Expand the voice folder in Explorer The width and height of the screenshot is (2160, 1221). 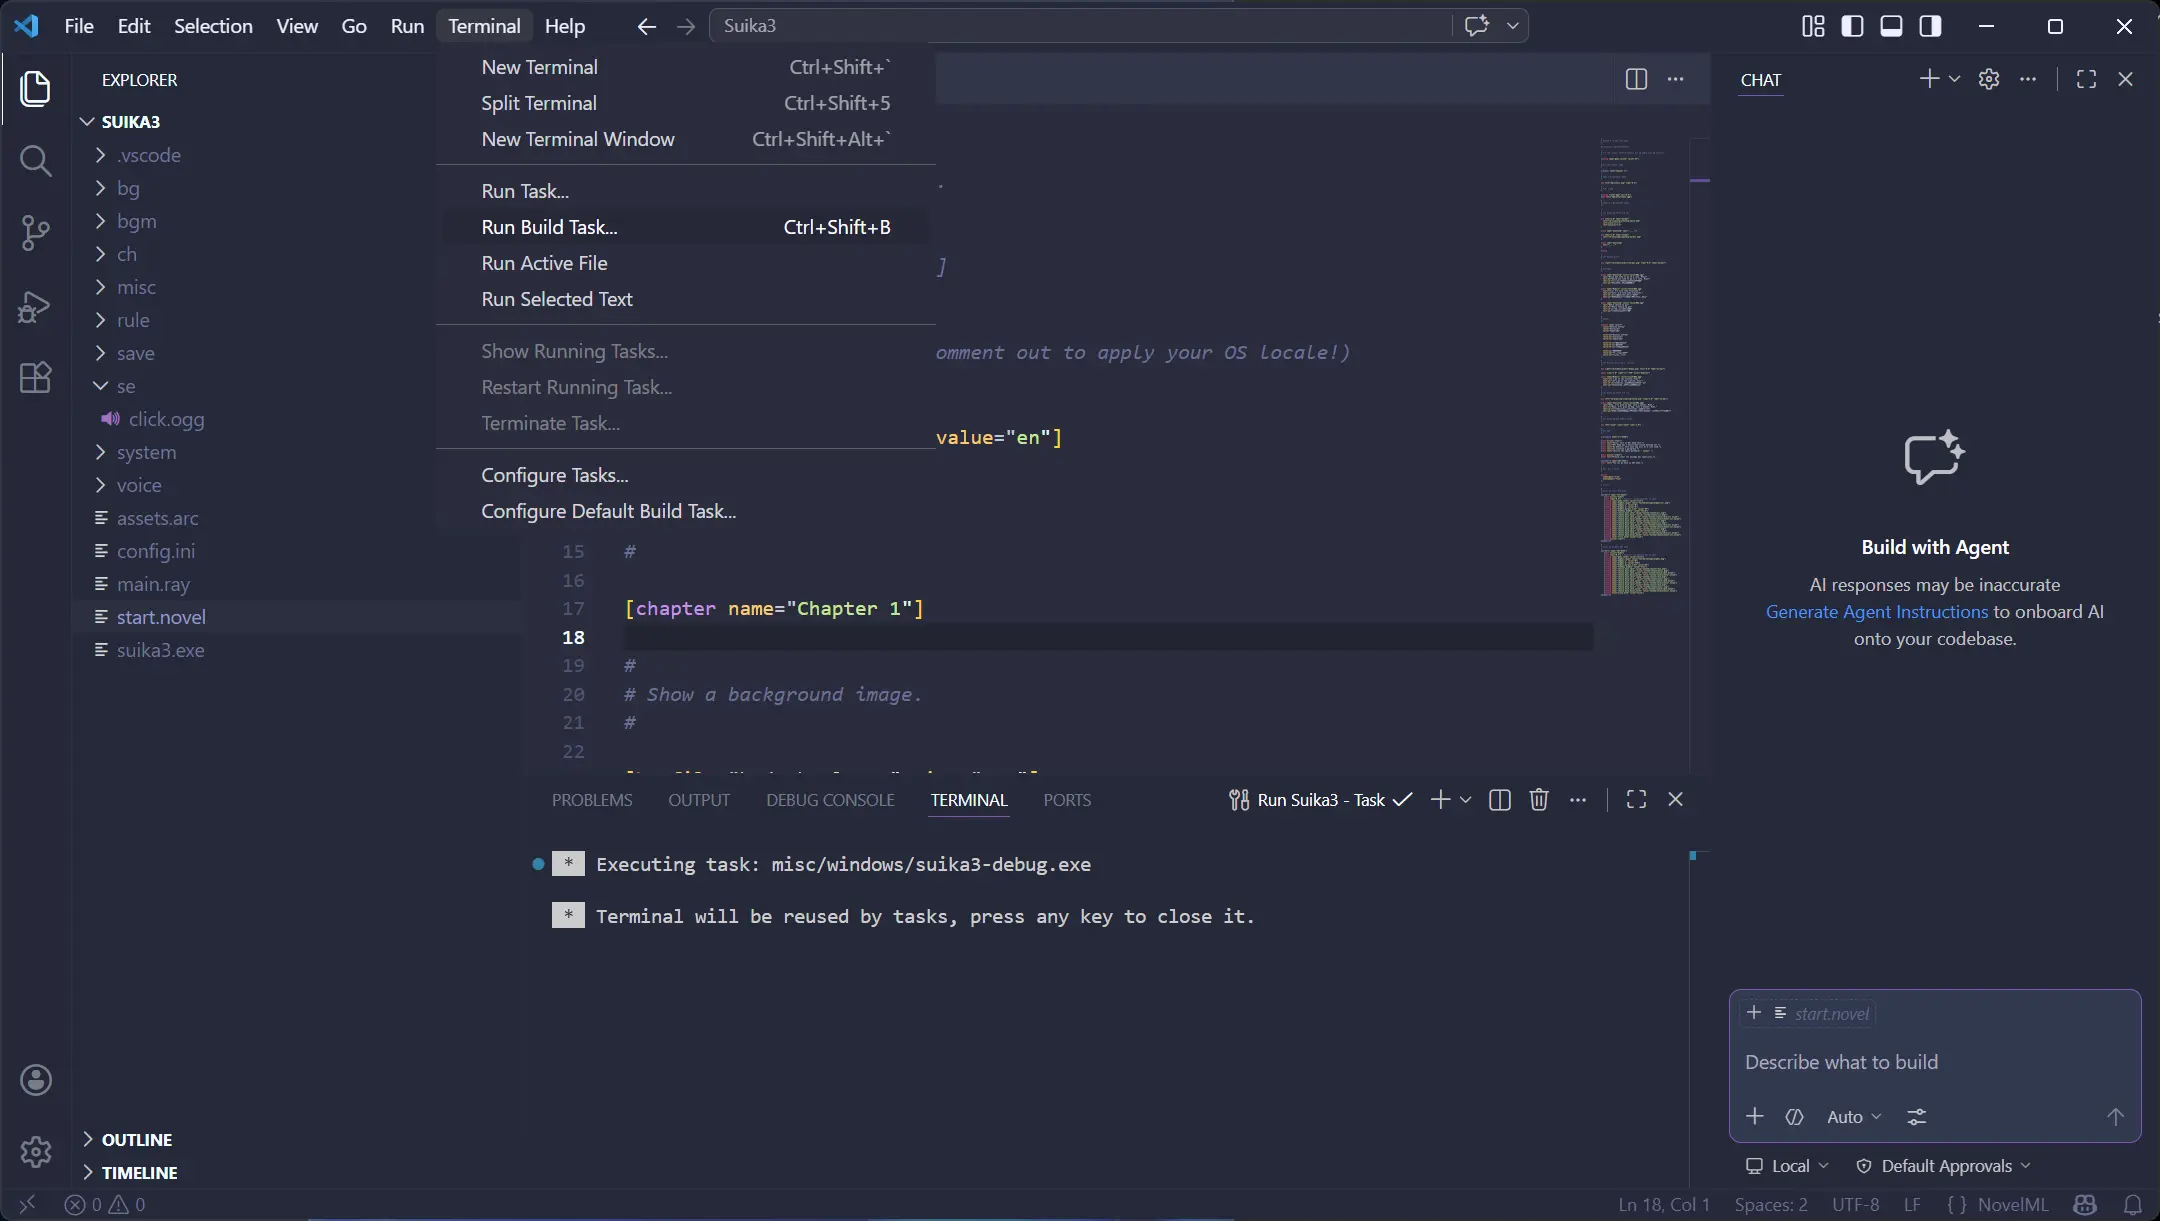click(140, 485)
